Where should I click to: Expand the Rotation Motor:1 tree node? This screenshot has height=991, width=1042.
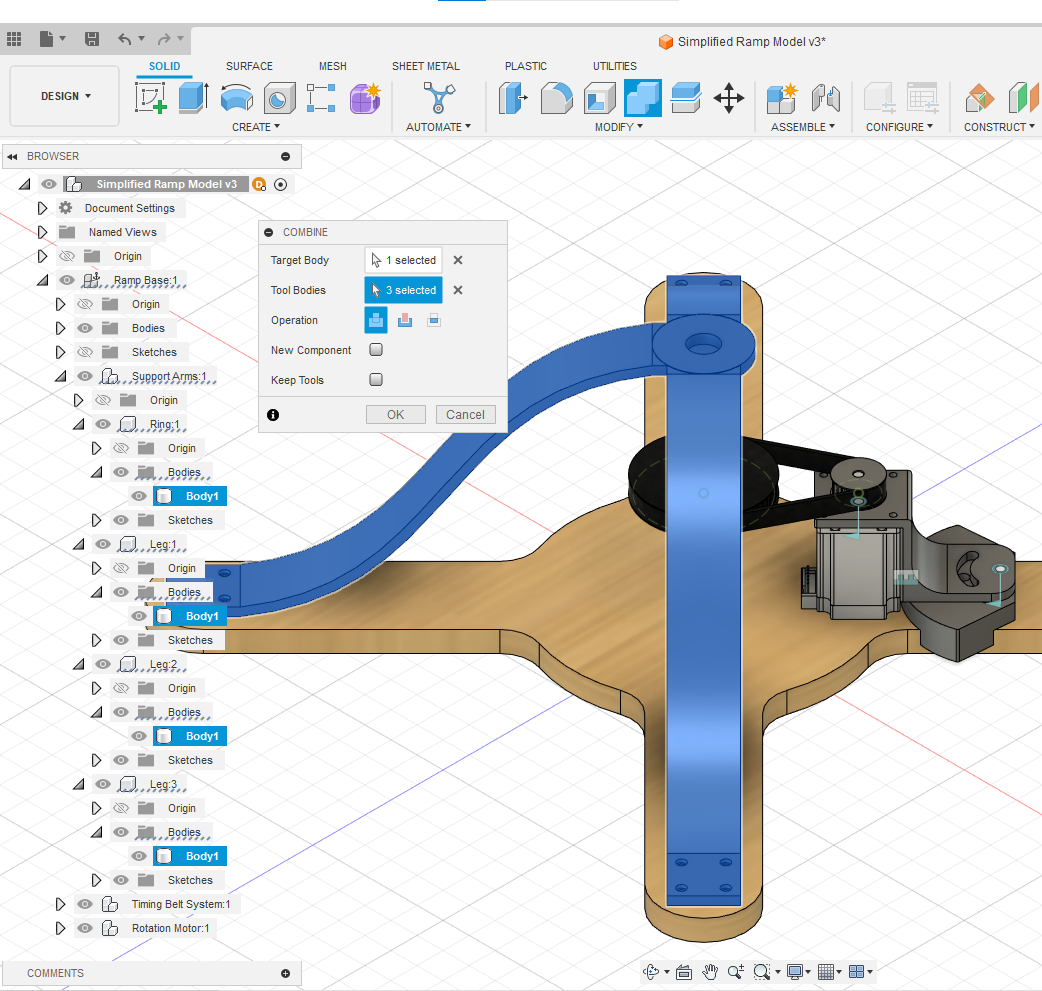point(62,928)
